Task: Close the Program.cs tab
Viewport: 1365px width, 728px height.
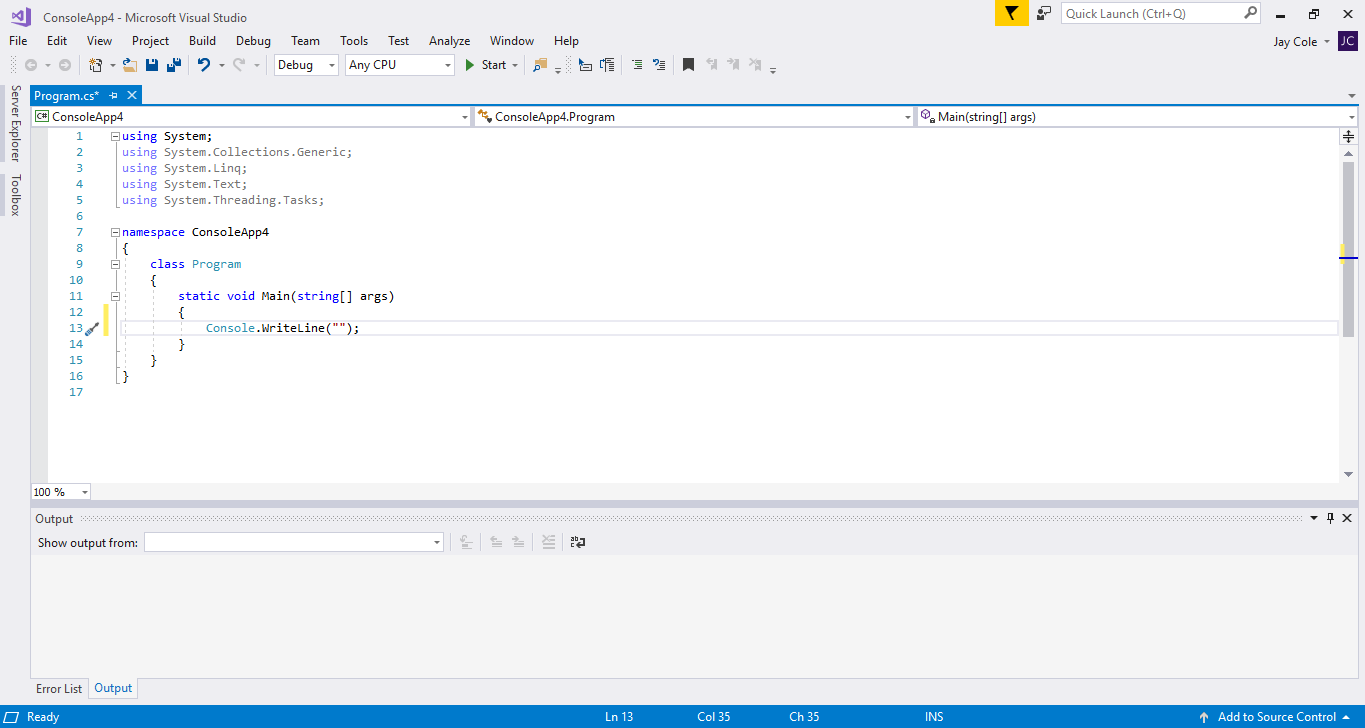Action: 131,96
